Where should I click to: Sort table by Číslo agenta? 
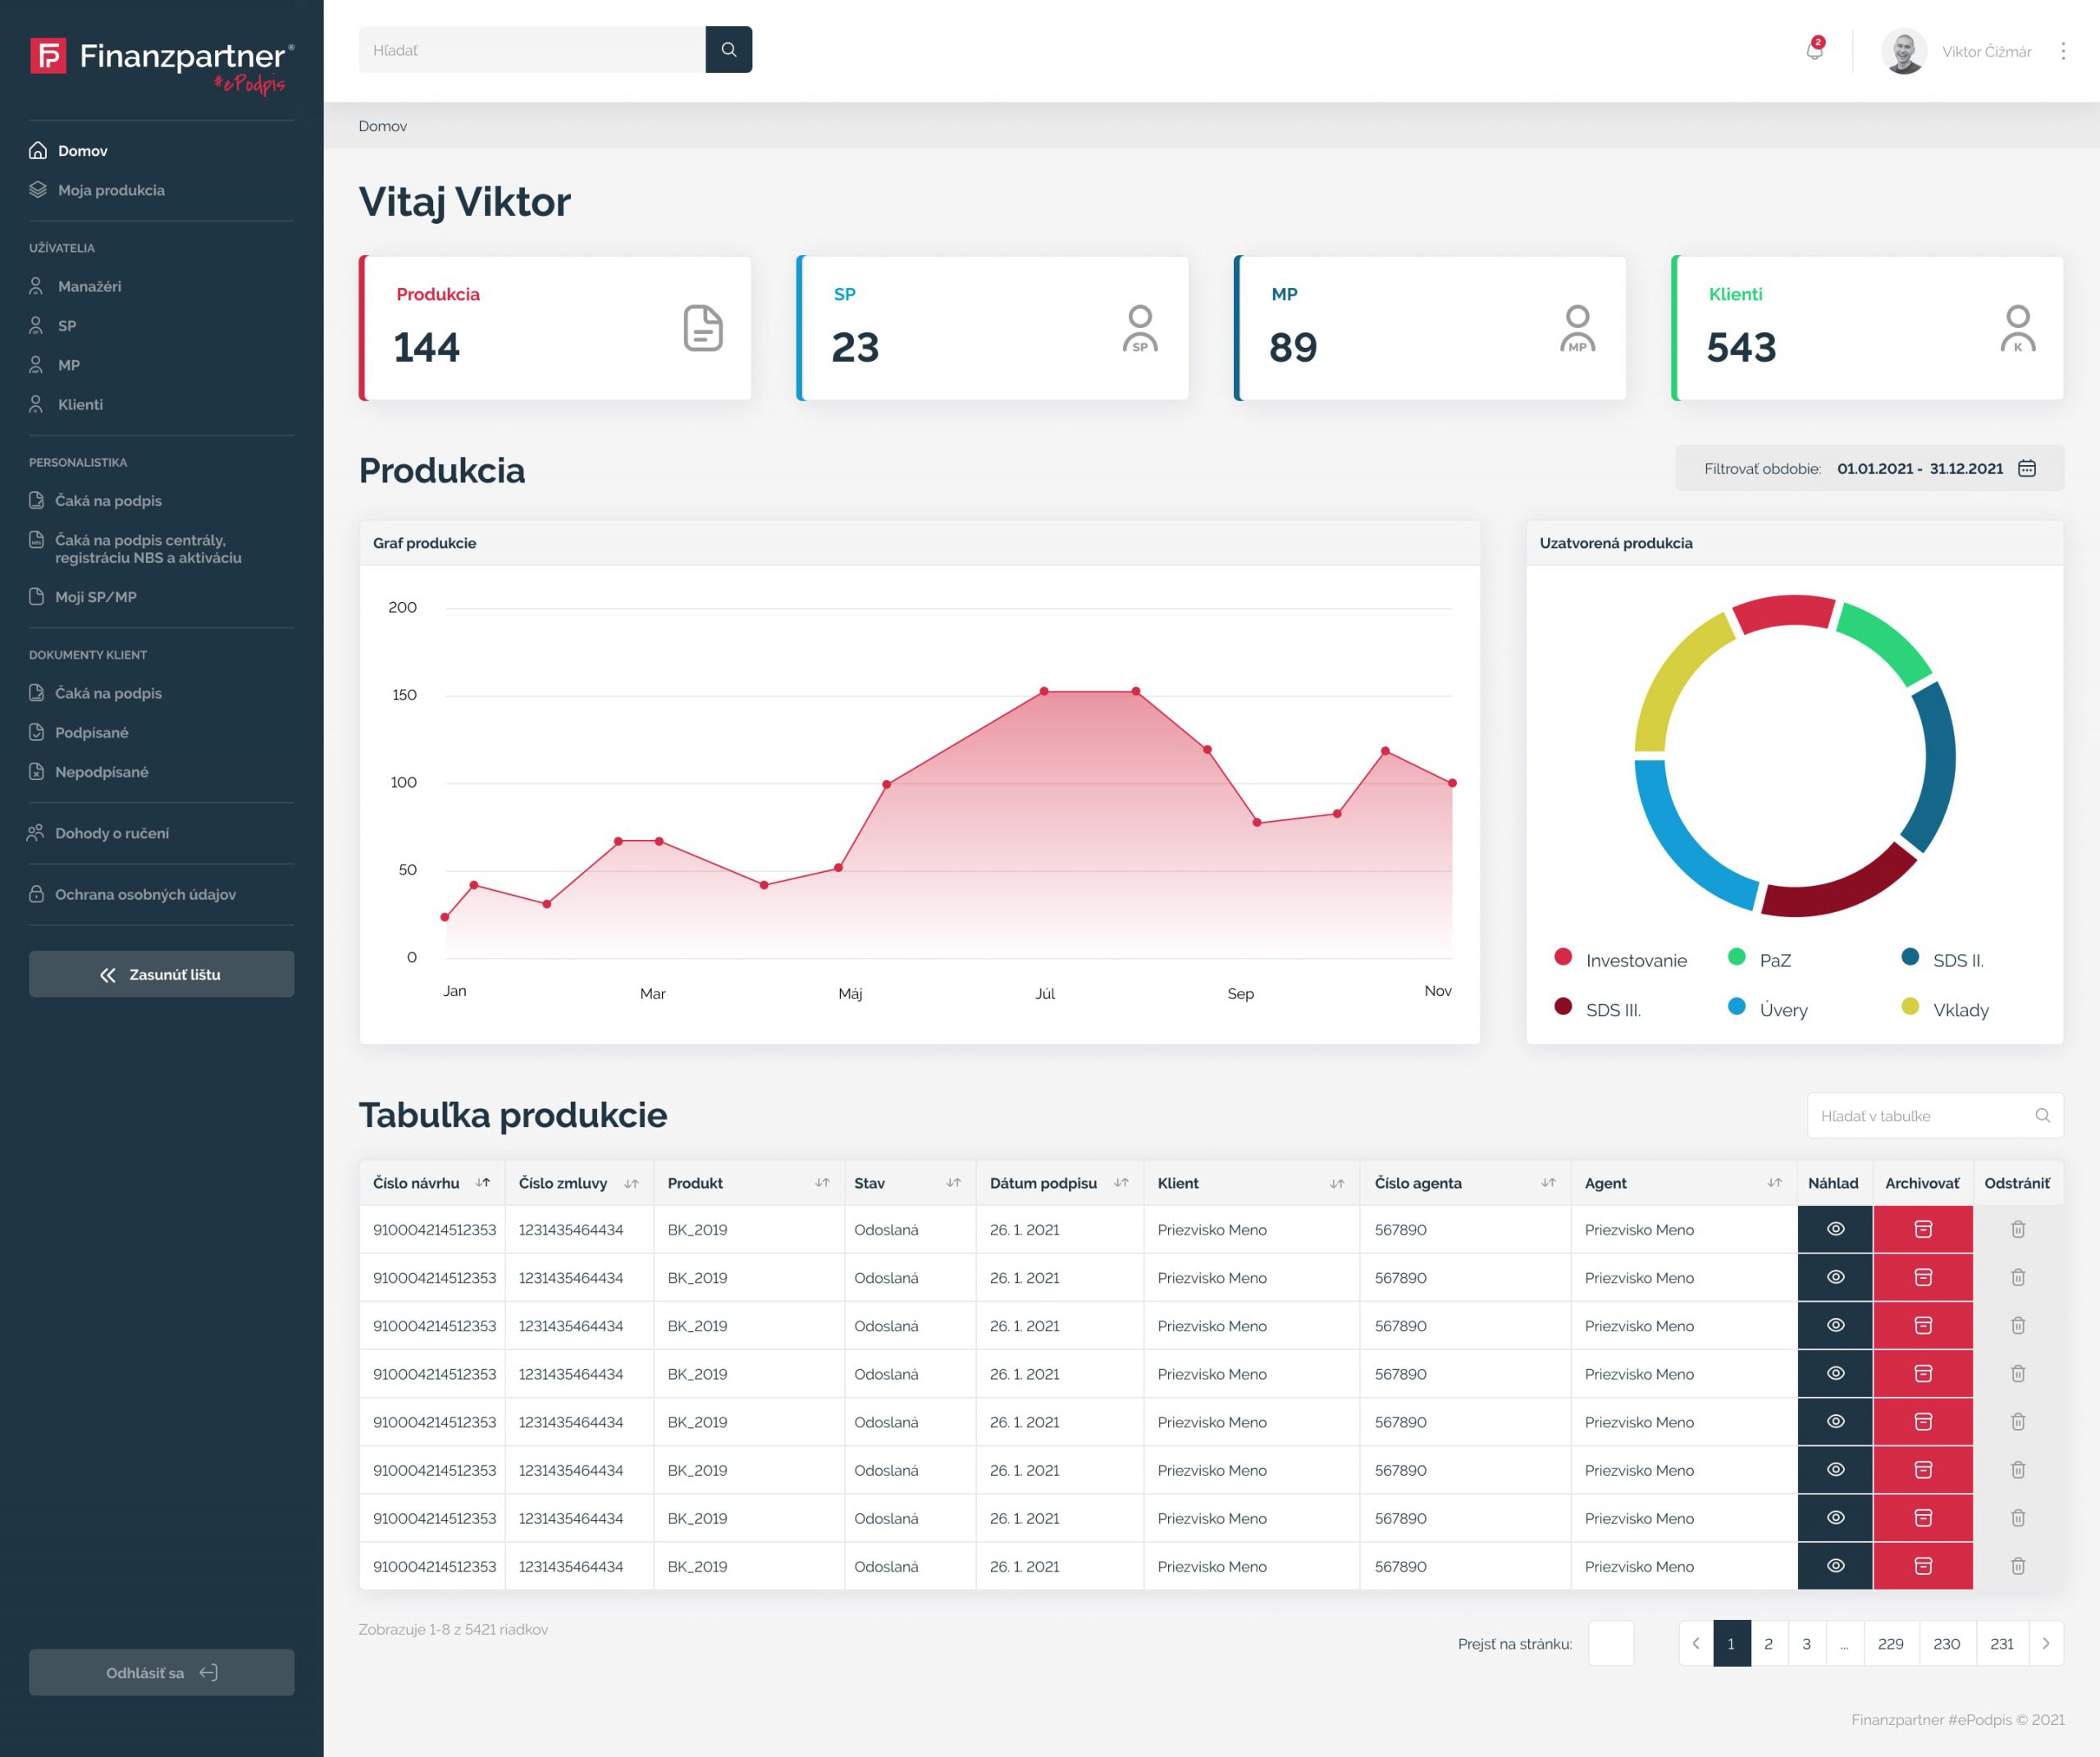[x=1548, y=1183]
